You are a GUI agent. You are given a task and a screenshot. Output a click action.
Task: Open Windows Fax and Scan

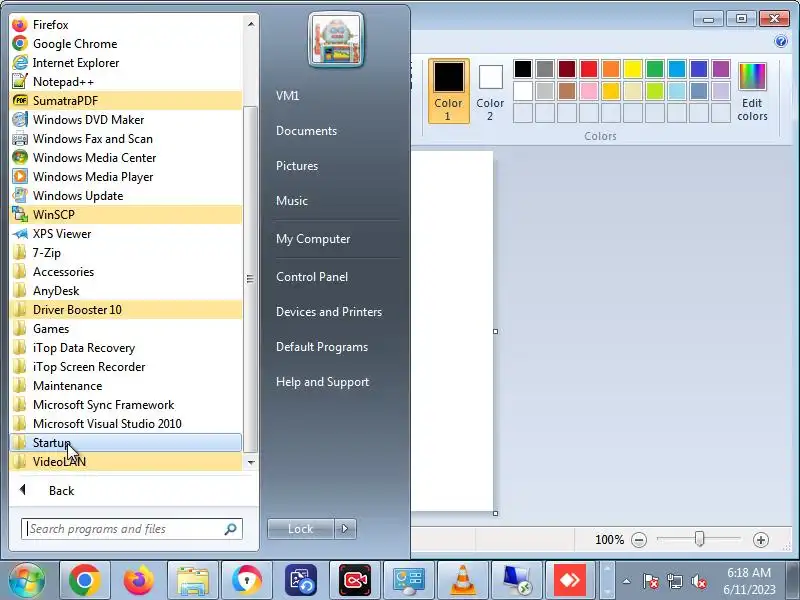tap(126, 139)
